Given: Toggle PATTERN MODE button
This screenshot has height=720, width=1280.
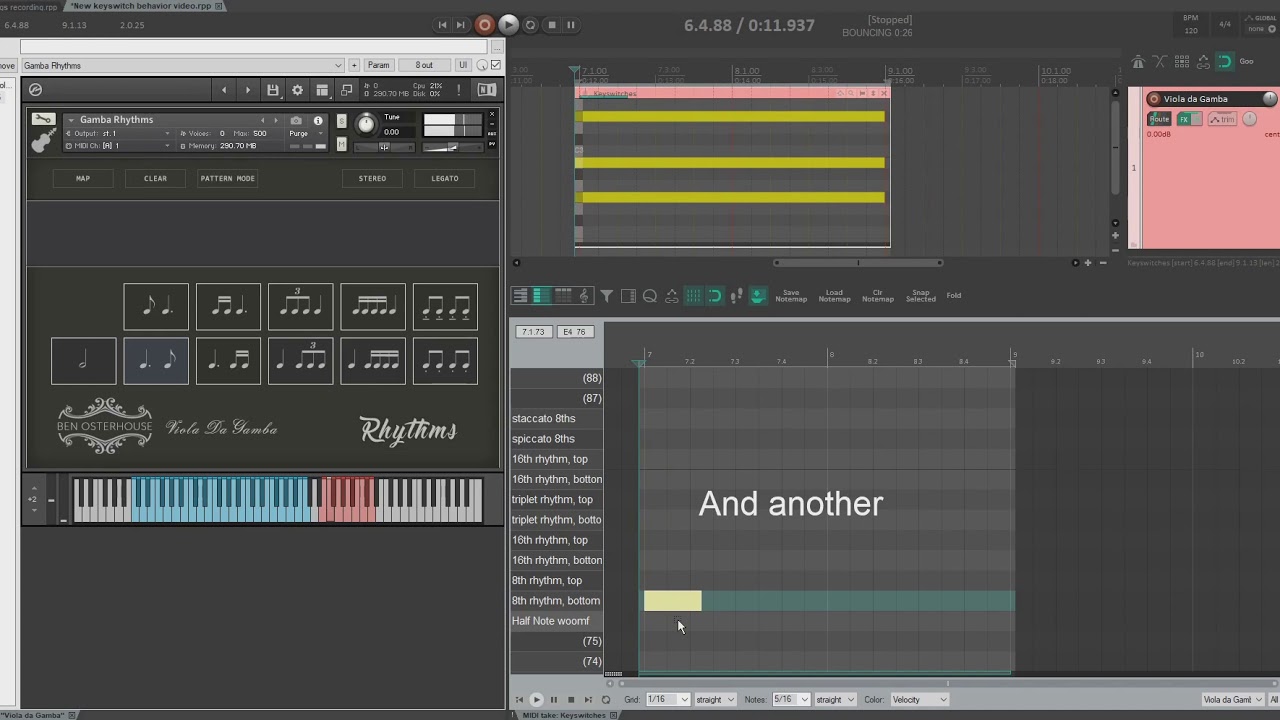Looking at the screenshot, I should pyautogui.click(x=228, y=178).
